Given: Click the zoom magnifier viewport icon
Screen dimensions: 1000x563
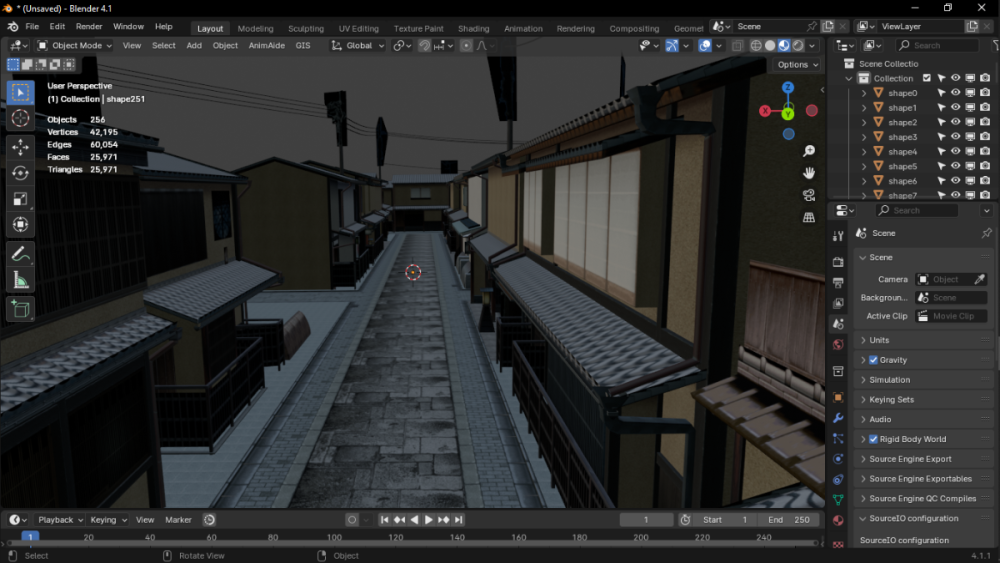Looking at the screenshot, I should [809, 151].
